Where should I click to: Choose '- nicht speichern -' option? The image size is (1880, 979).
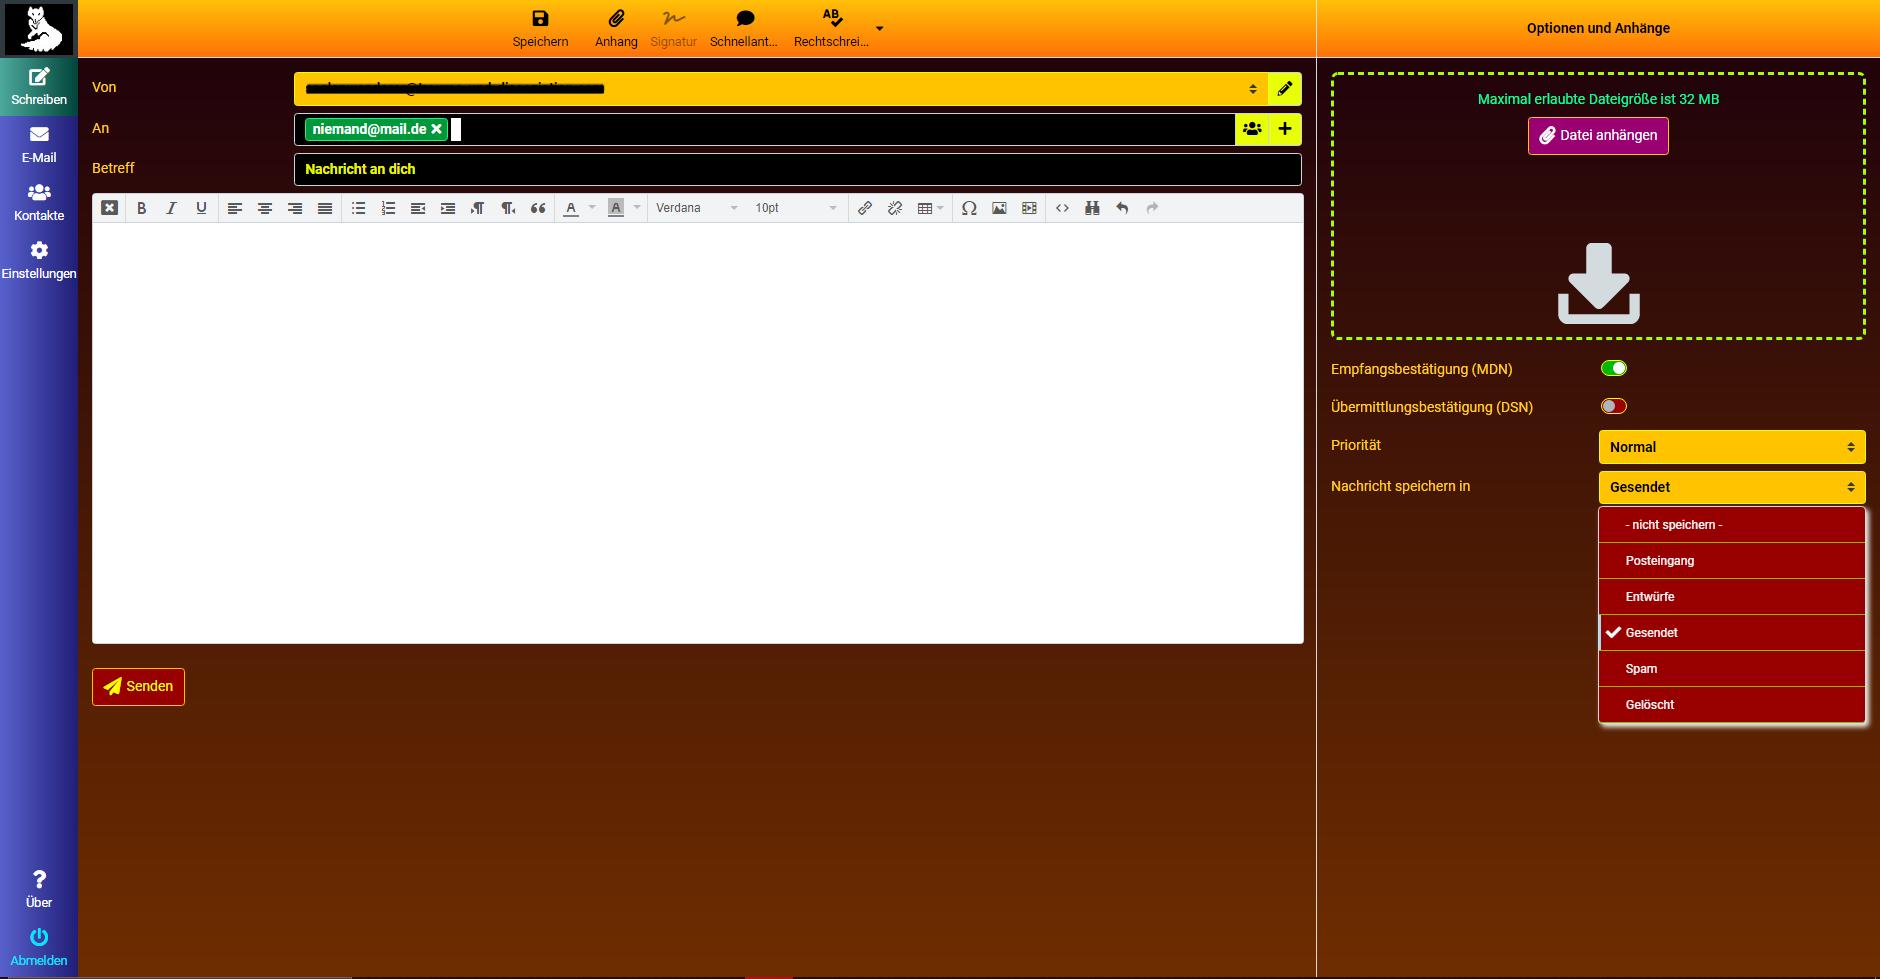click(x=1673, y=525)
